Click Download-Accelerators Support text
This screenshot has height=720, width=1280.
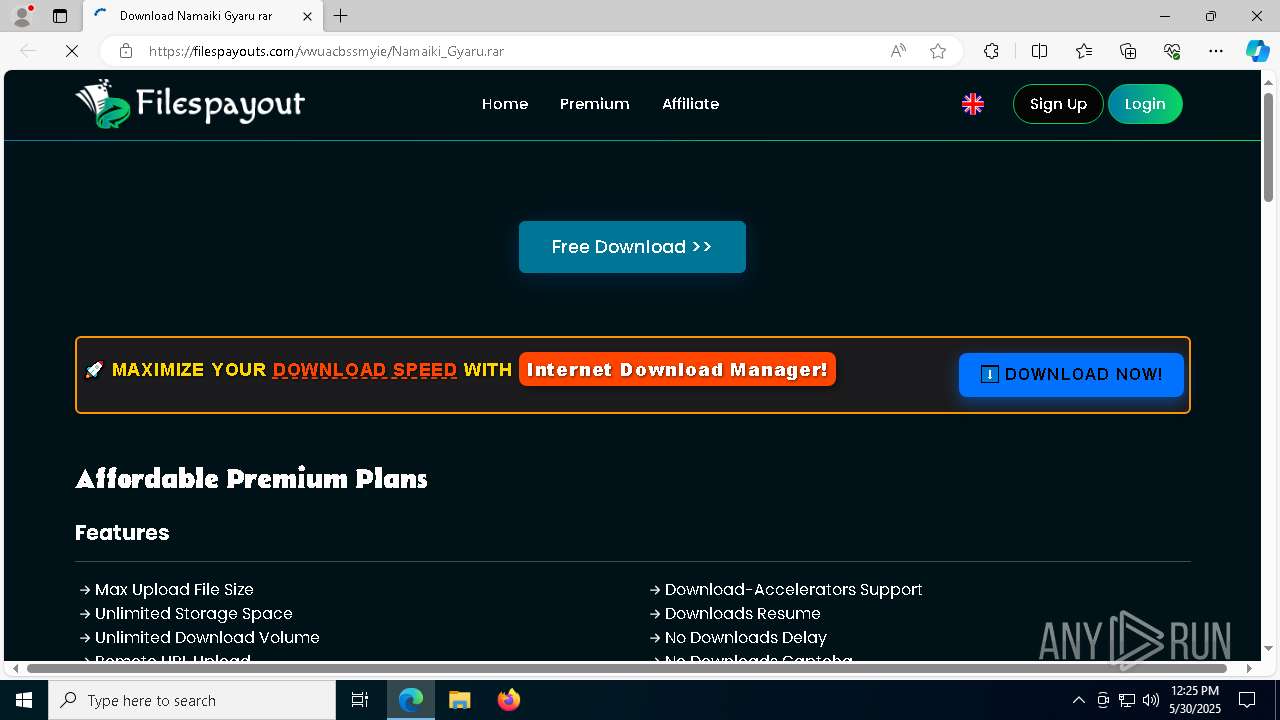tap(794, 590)
